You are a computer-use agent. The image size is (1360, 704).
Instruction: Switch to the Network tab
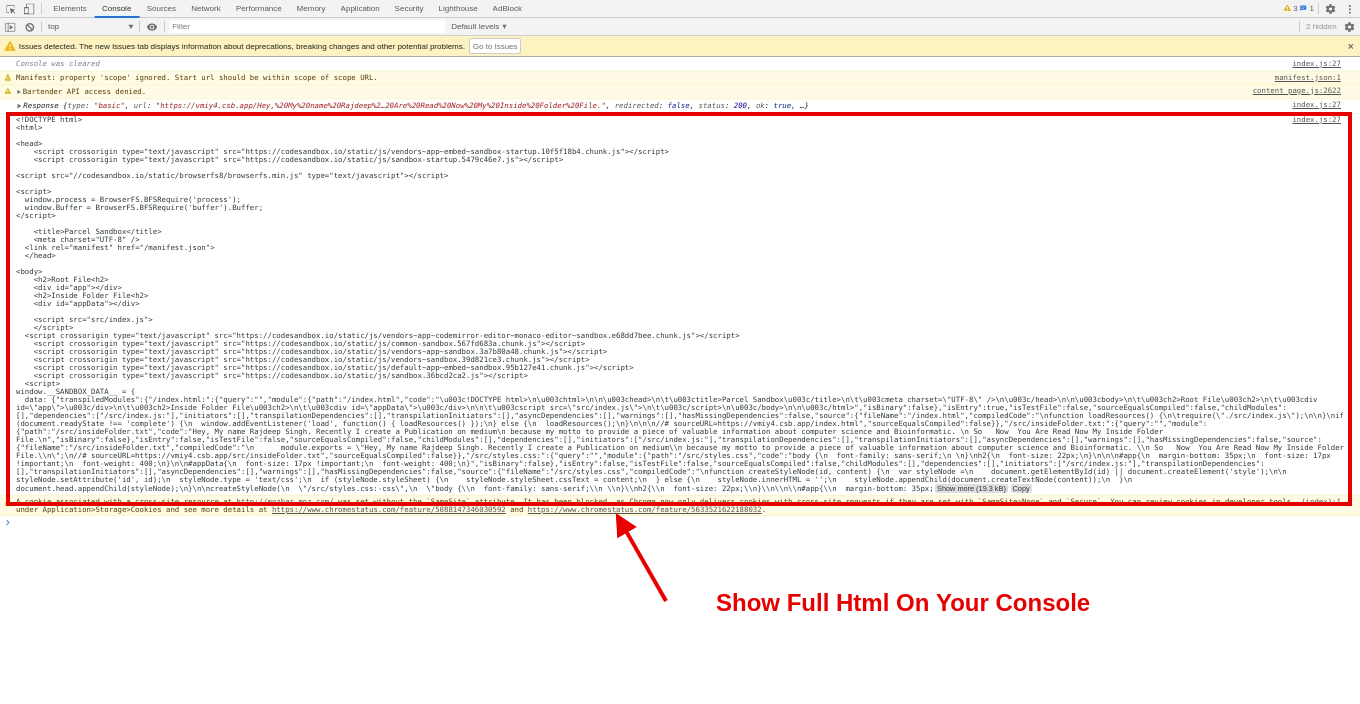(204, 8)
